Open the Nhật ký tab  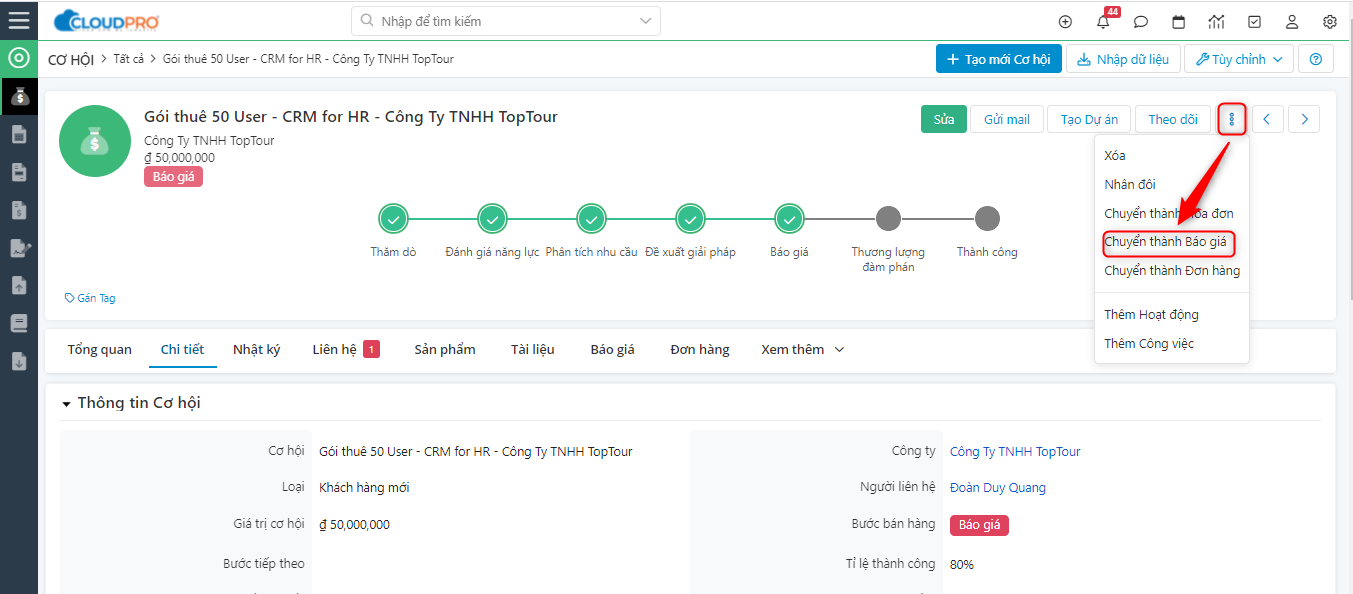[256, 349]
